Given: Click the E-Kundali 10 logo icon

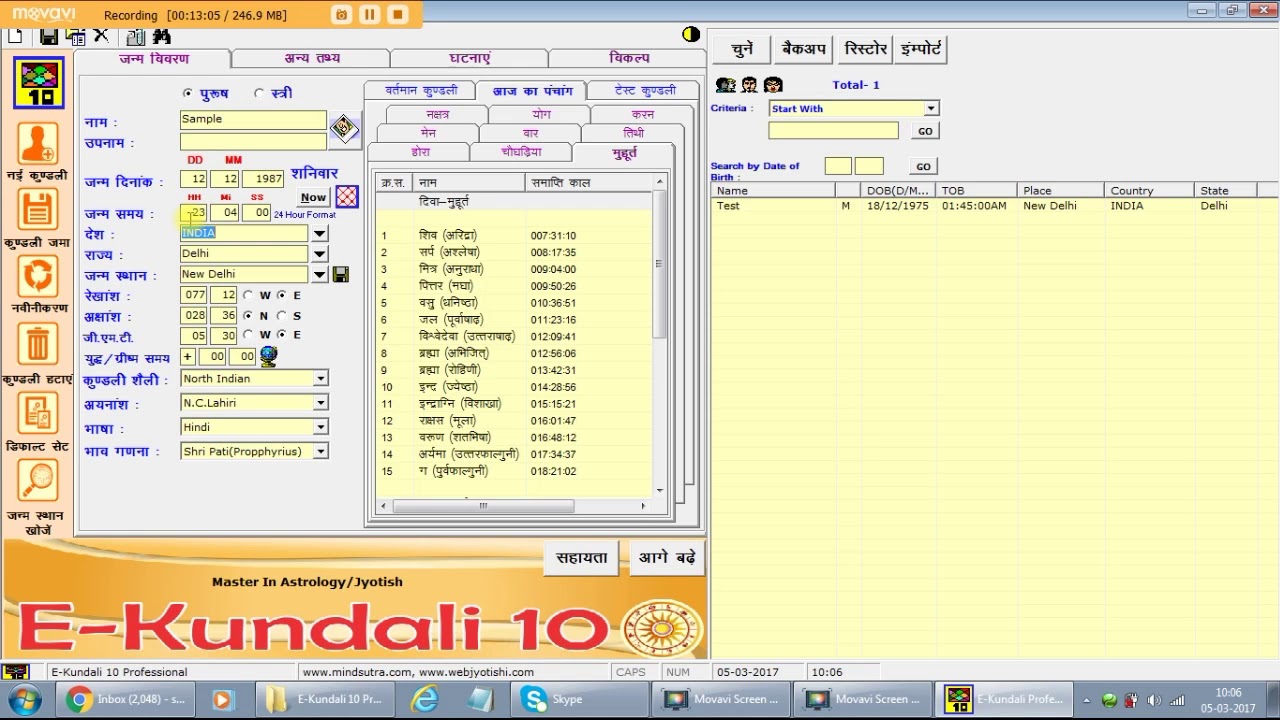Looking at the screenshot, I should pos(39,83).
